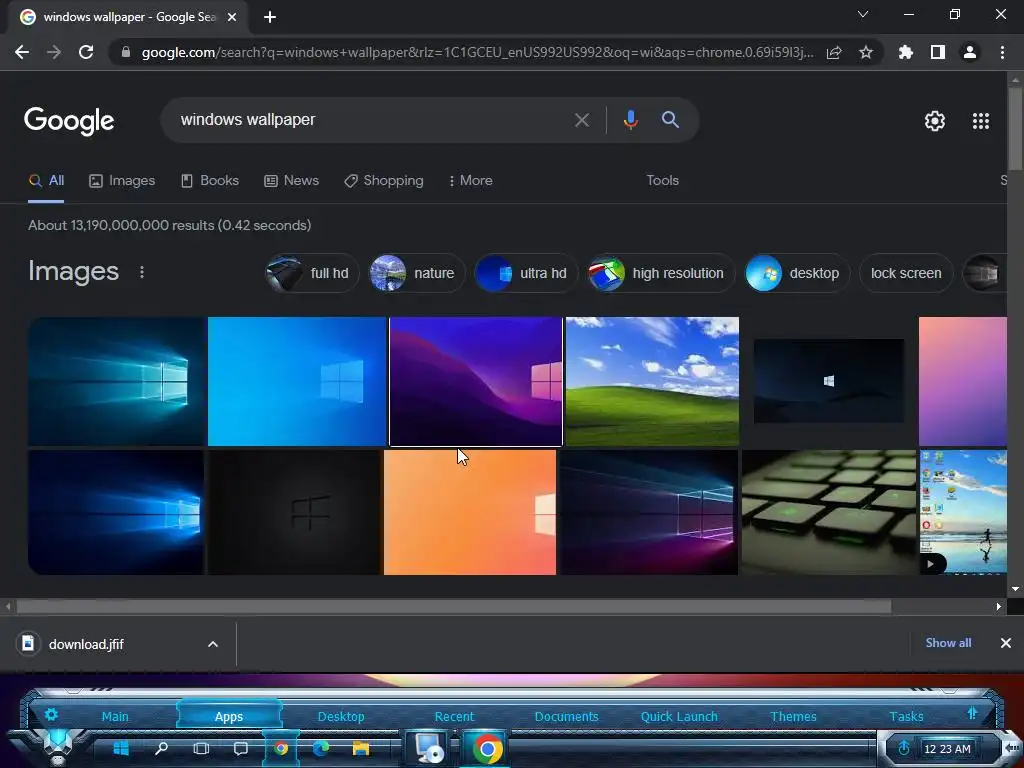Open File Explorer from taskbar
The width and height of the screenshot is (1024, 768).
pos(361,748)
